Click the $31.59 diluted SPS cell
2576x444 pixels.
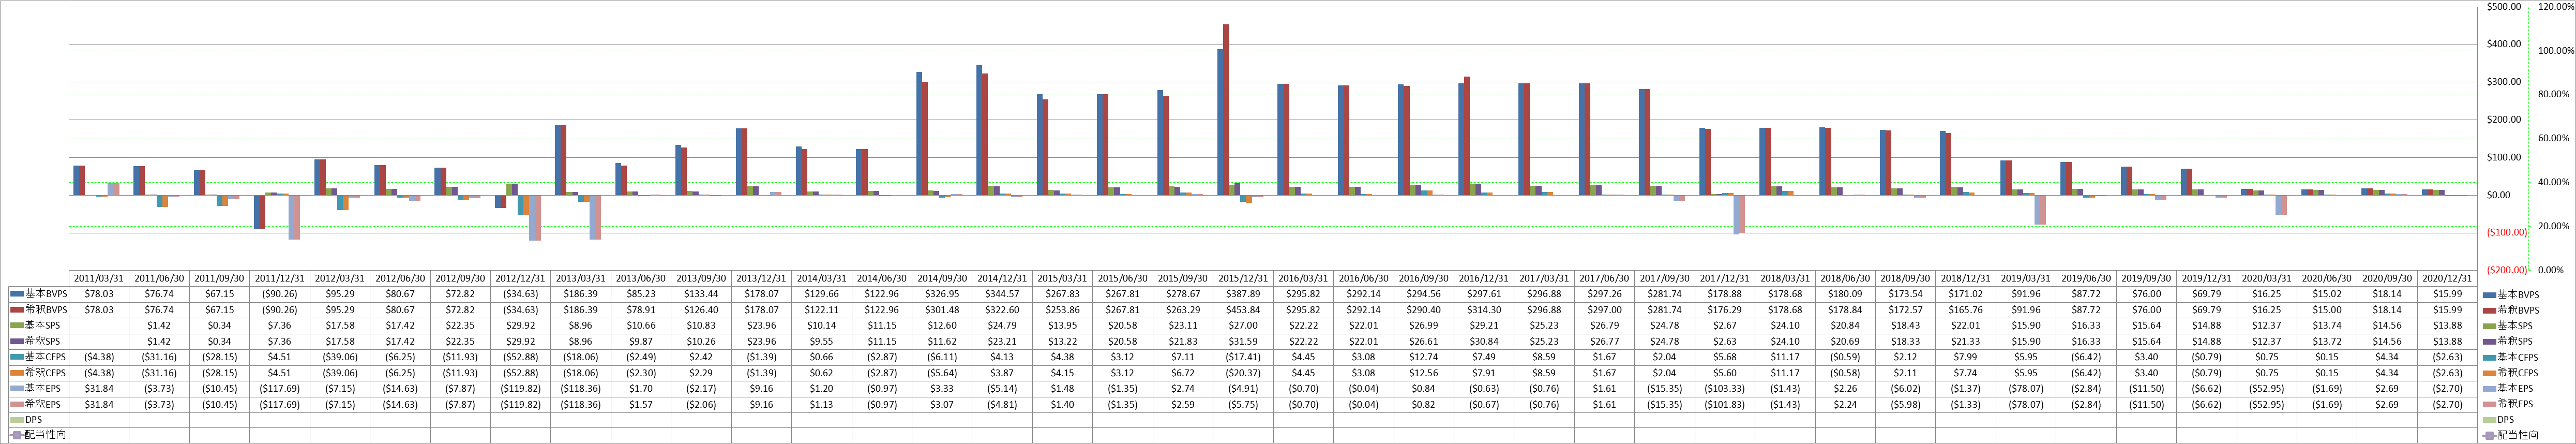coord(1243,341)
